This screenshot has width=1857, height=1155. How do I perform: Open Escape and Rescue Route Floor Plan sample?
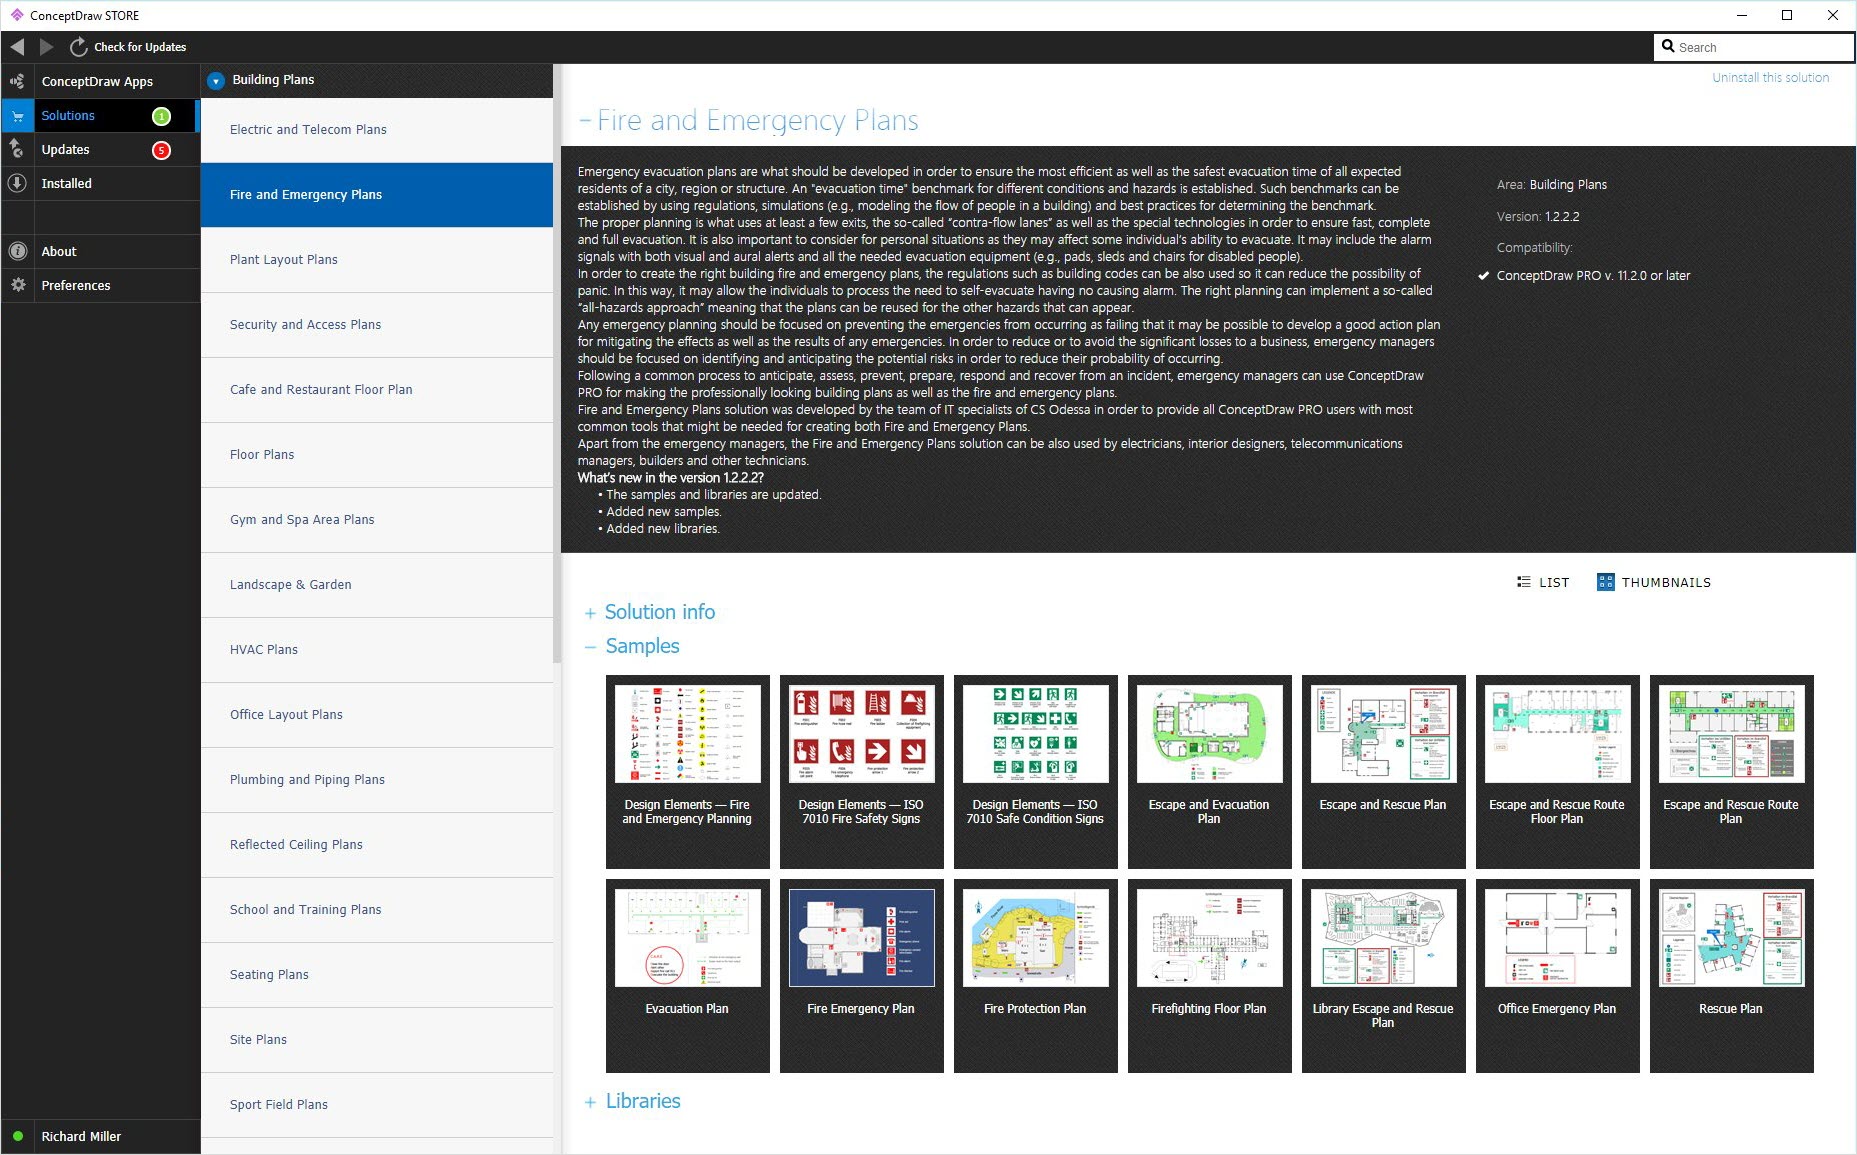(1557, 772)
